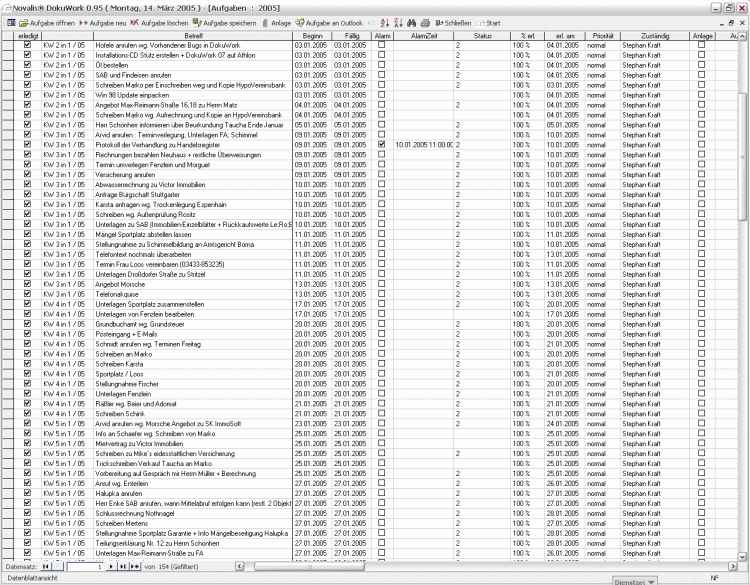Save task via Aufgabe speichern
Screen dimensions: 750x585
coord(226,21)
